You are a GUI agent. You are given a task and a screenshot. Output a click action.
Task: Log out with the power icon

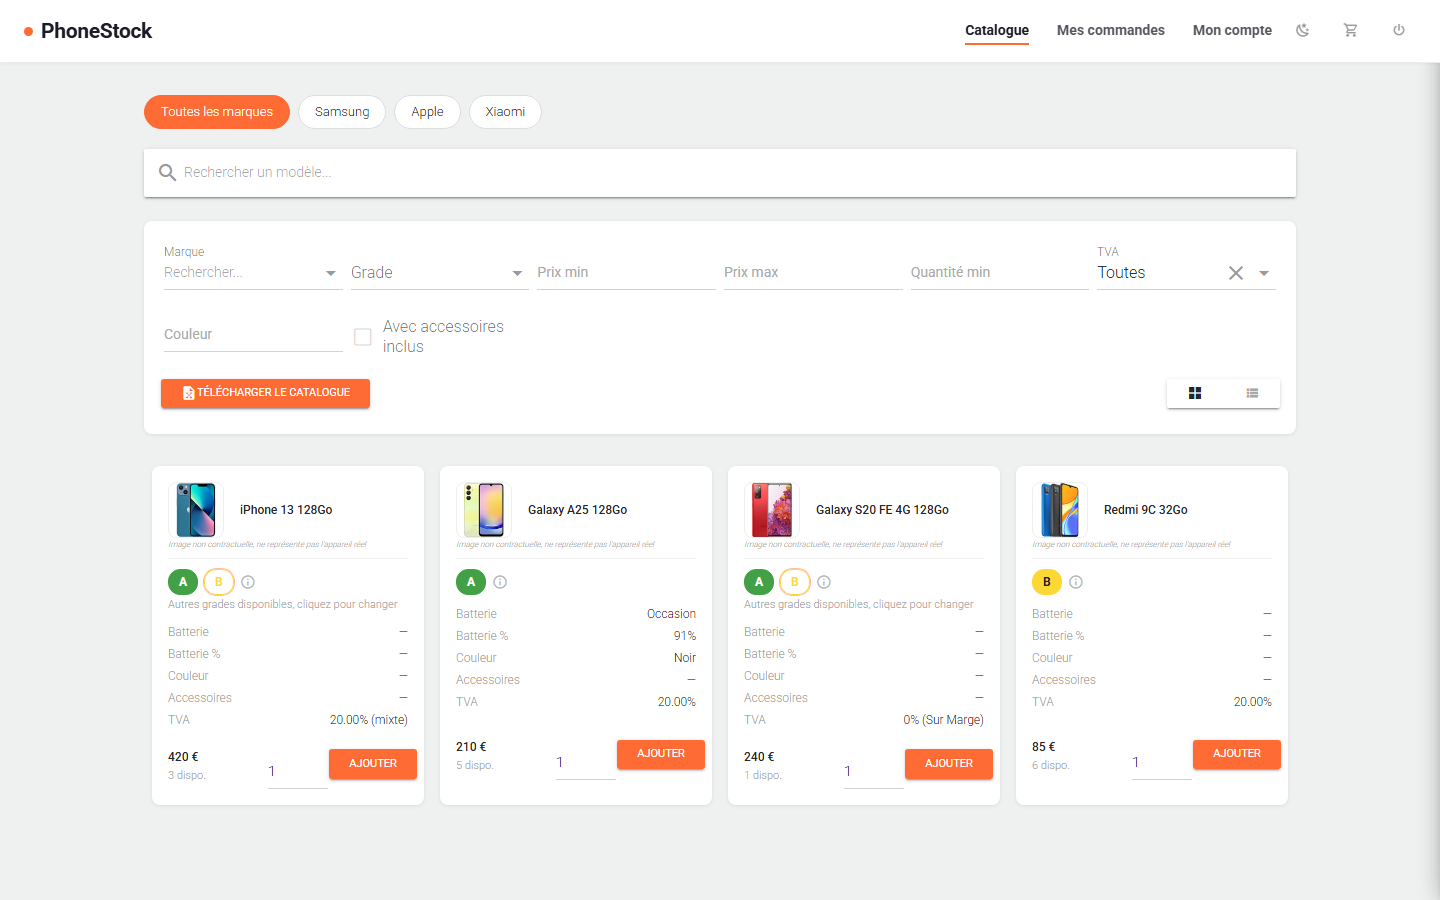pyautogui.click(x=1399, y=30)
